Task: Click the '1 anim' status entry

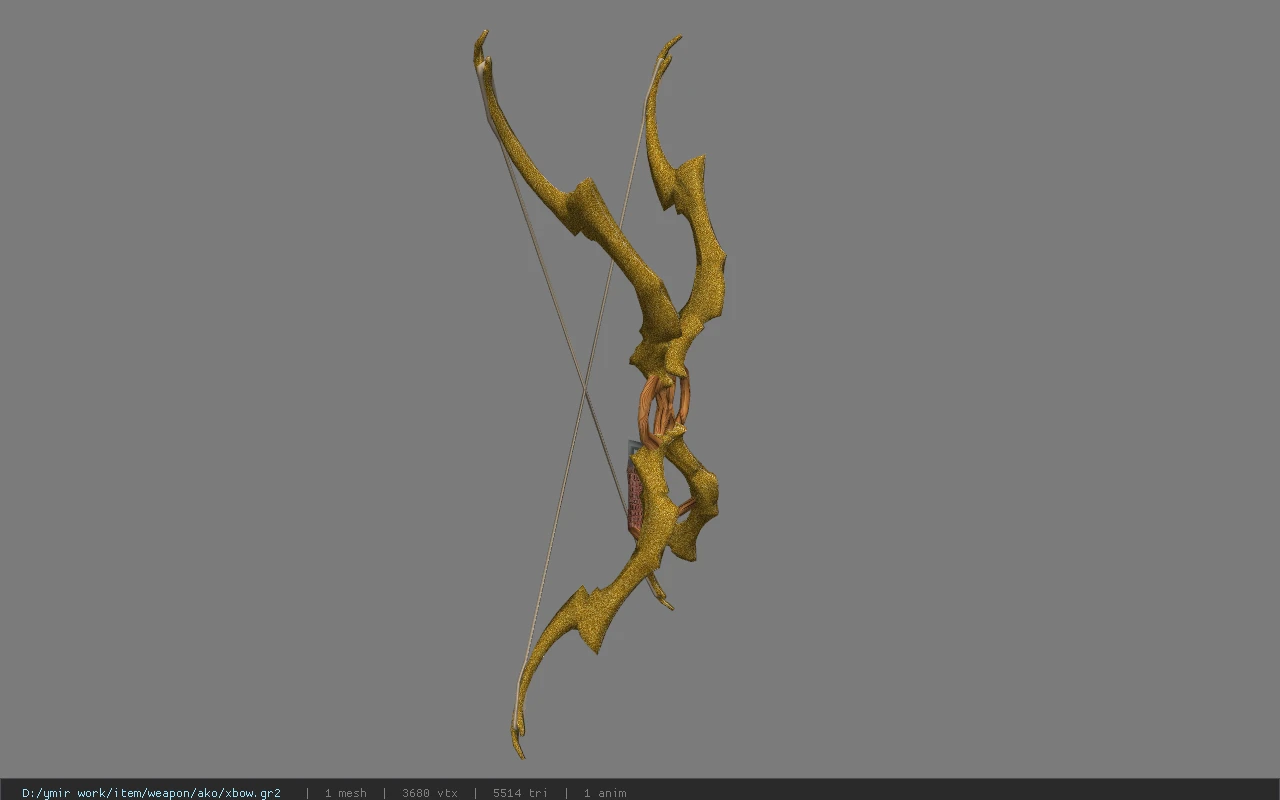Action: click(x=605, y=793)
